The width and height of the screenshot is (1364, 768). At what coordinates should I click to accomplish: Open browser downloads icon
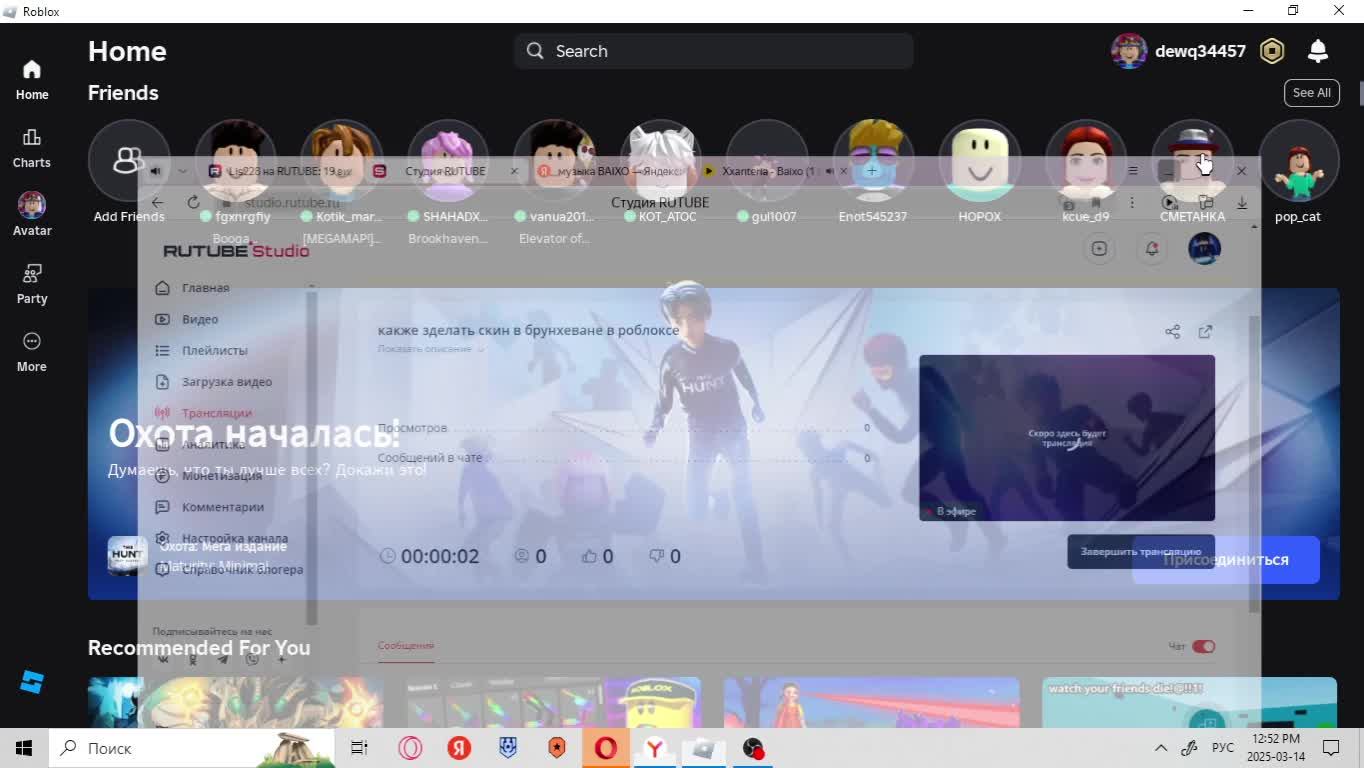[1242, 202]
